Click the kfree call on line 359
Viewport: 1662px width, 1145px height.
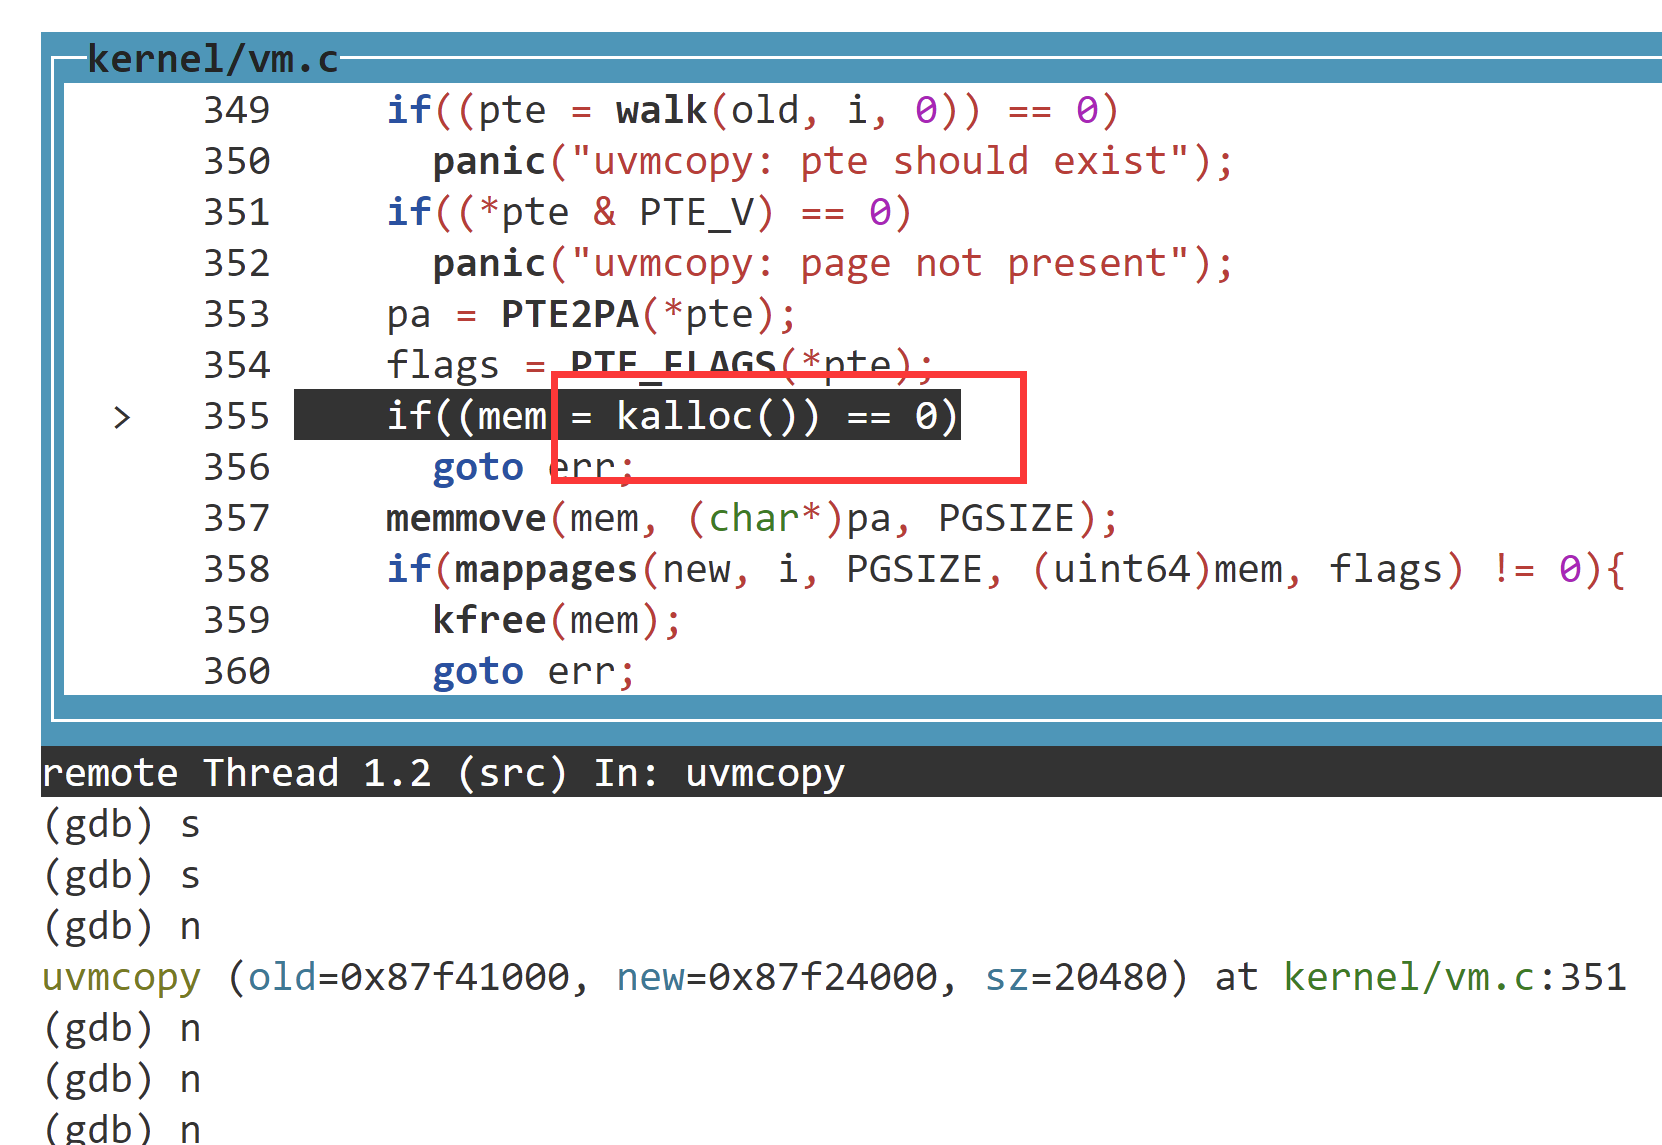coord(489,619)
